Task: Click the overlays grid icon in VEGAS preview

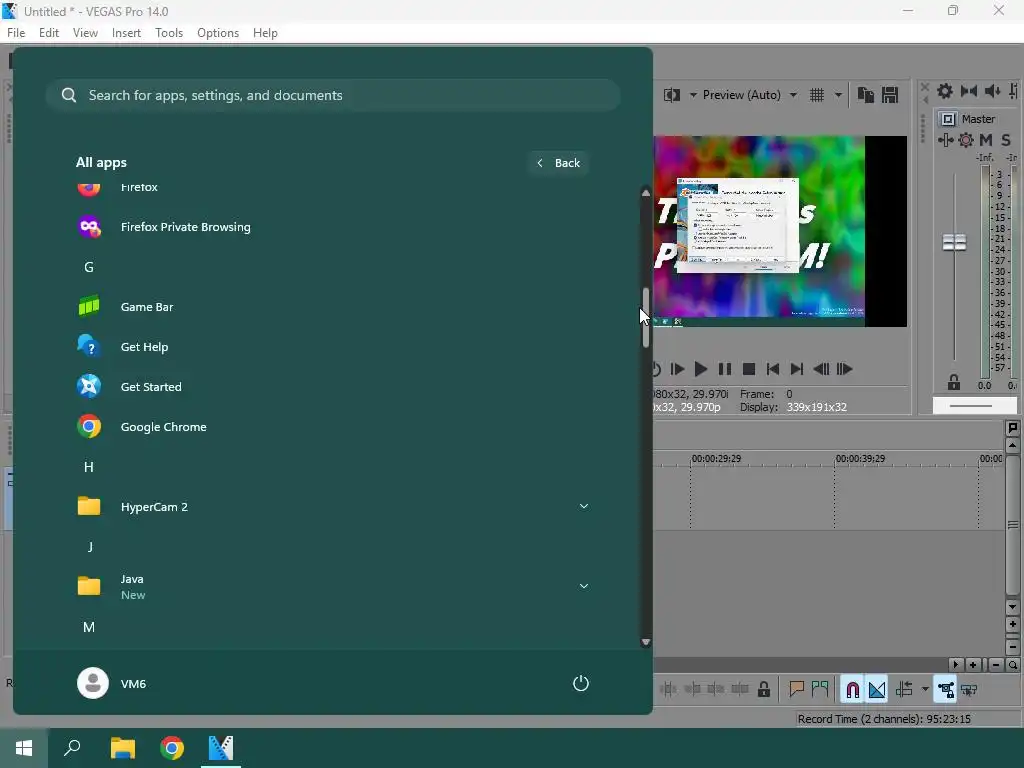Action: tap(816, 95)
